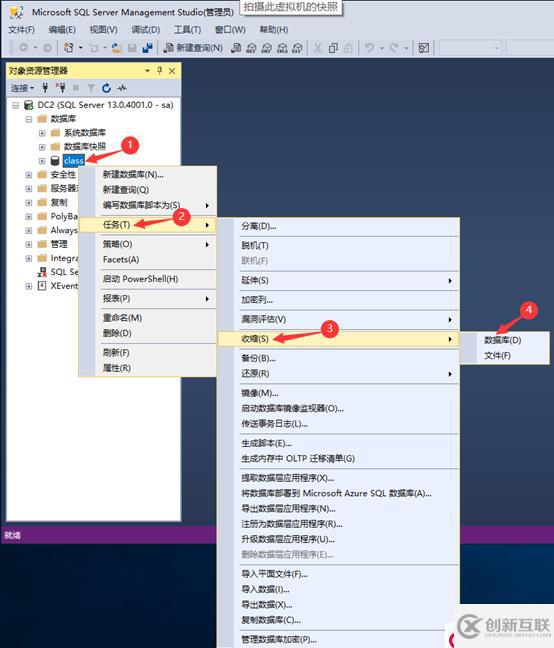
Task: Select the class database in tree
Action: point(74,161)
